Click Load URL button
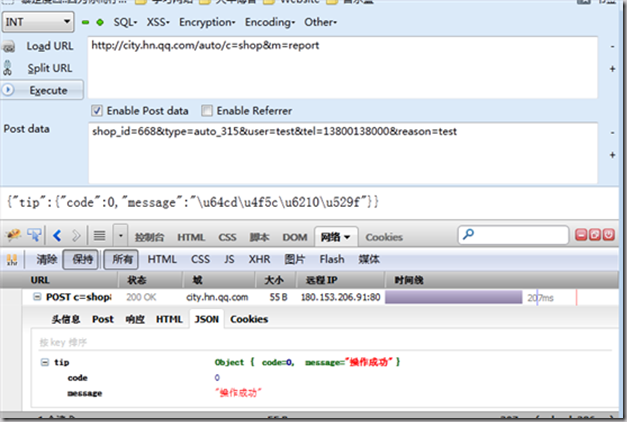Viewport: 627px width, 422px height. point(50,46)
